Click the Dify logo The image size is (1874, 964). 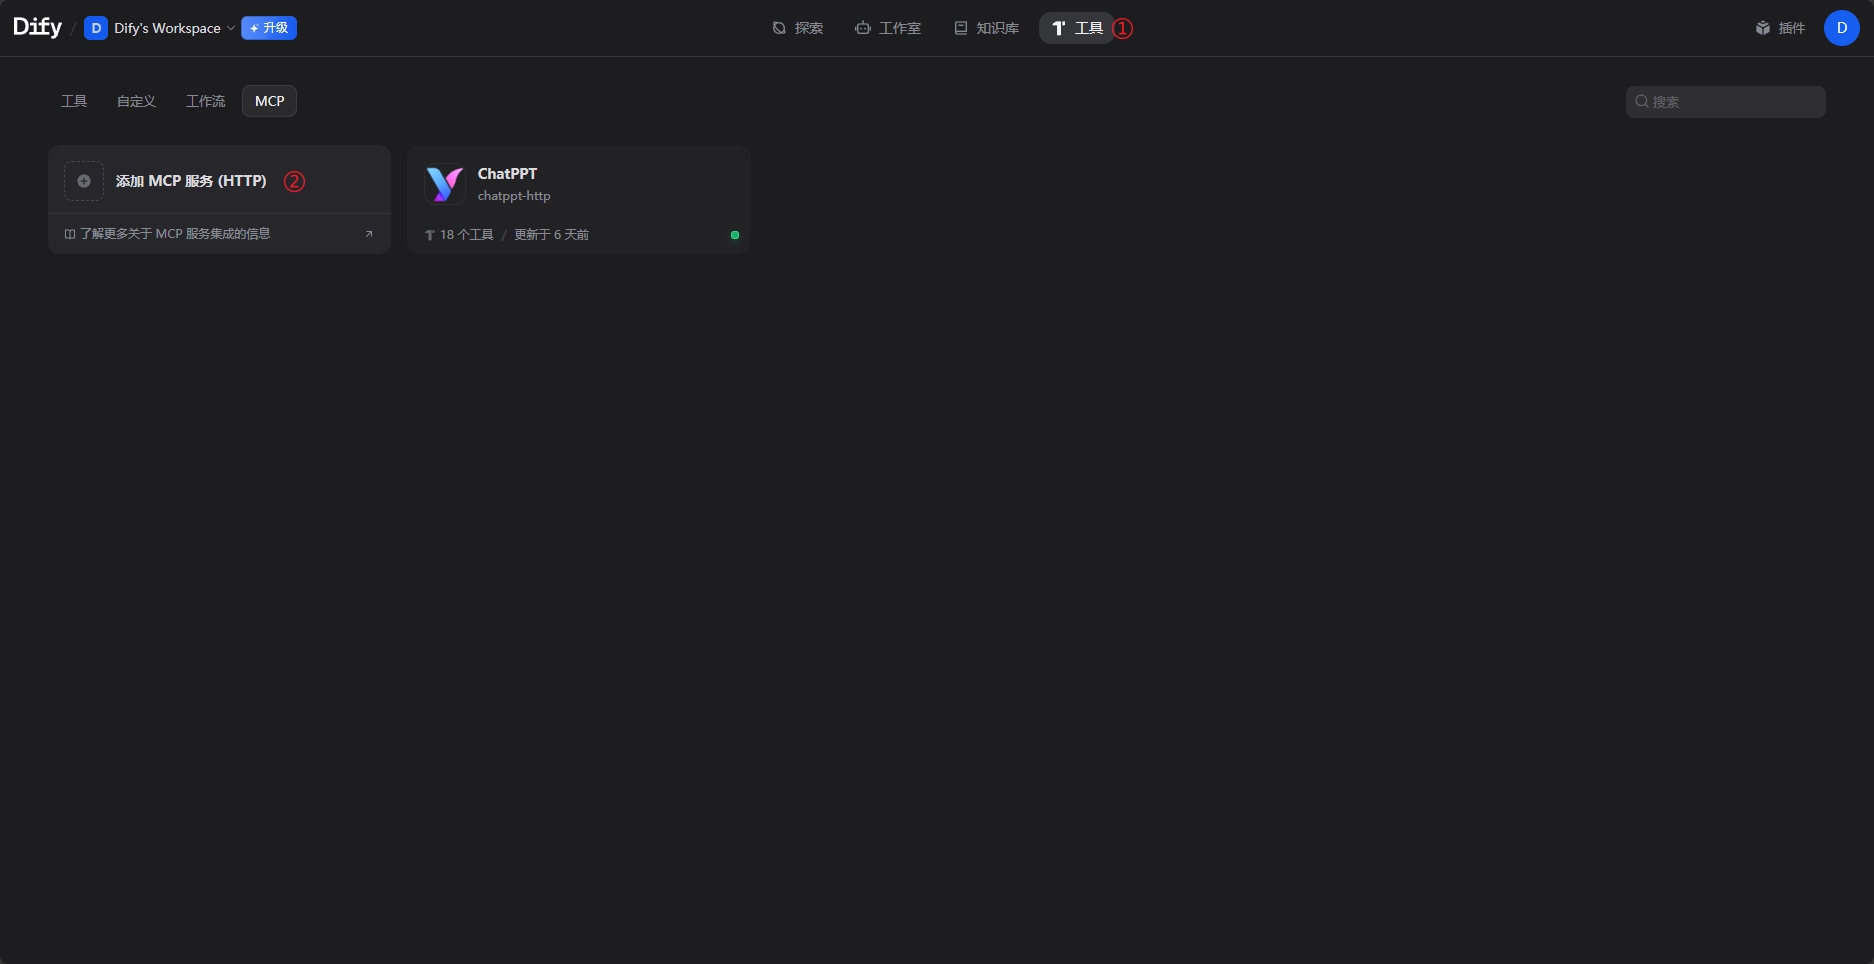pos(37,27)
